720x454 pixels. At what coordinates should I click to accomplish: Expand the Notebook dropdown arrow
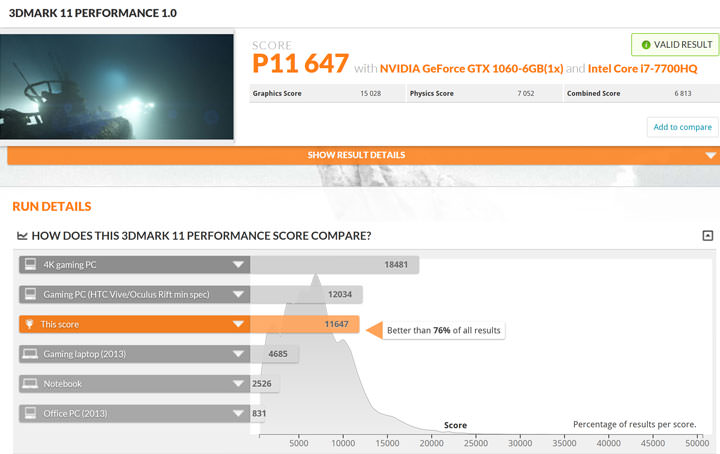pyautogui.click(x=238, y=383)
